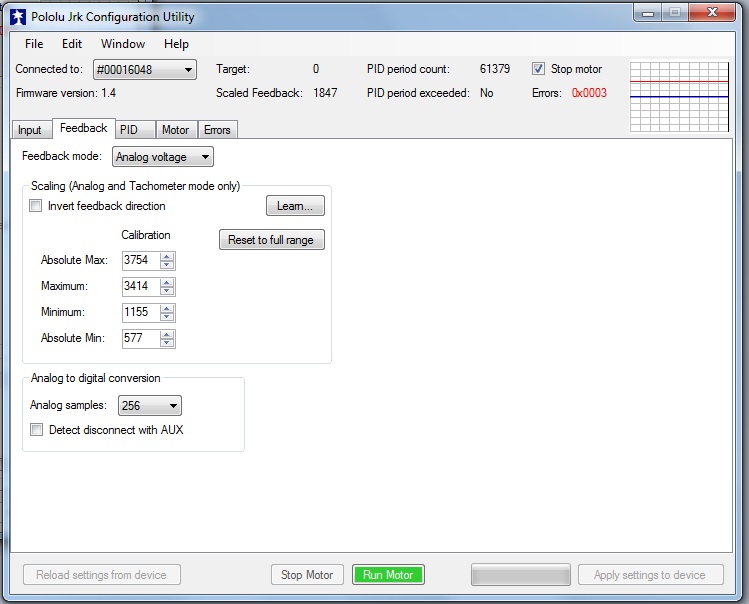Uncheck the Stop motor checkbox
749x604 pixels.
(538, 69)
